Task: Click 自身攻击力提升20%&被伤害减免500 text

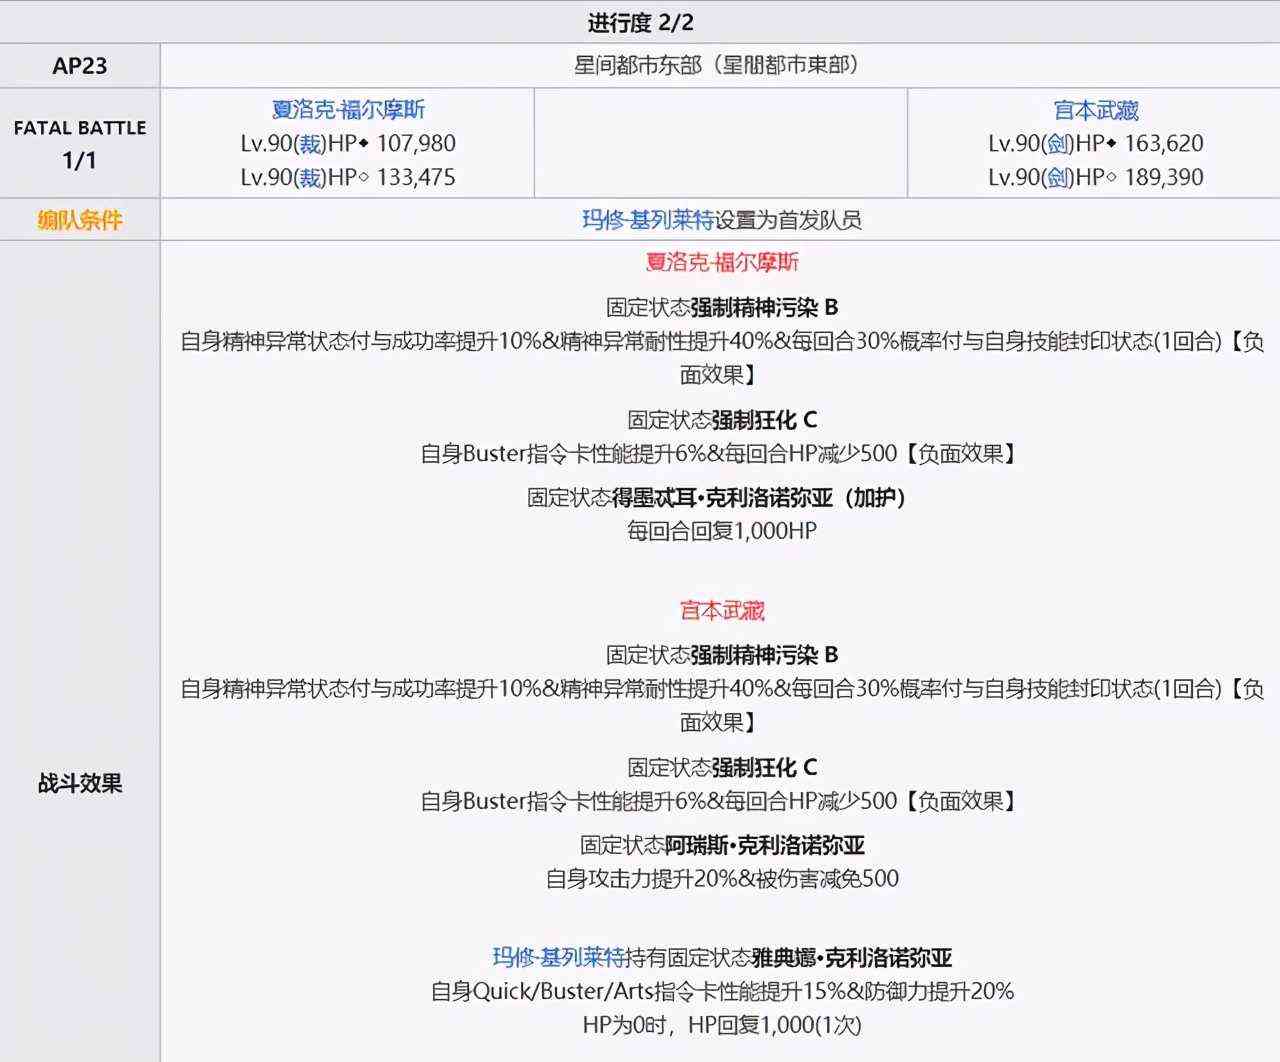Action: click(722, 880)
